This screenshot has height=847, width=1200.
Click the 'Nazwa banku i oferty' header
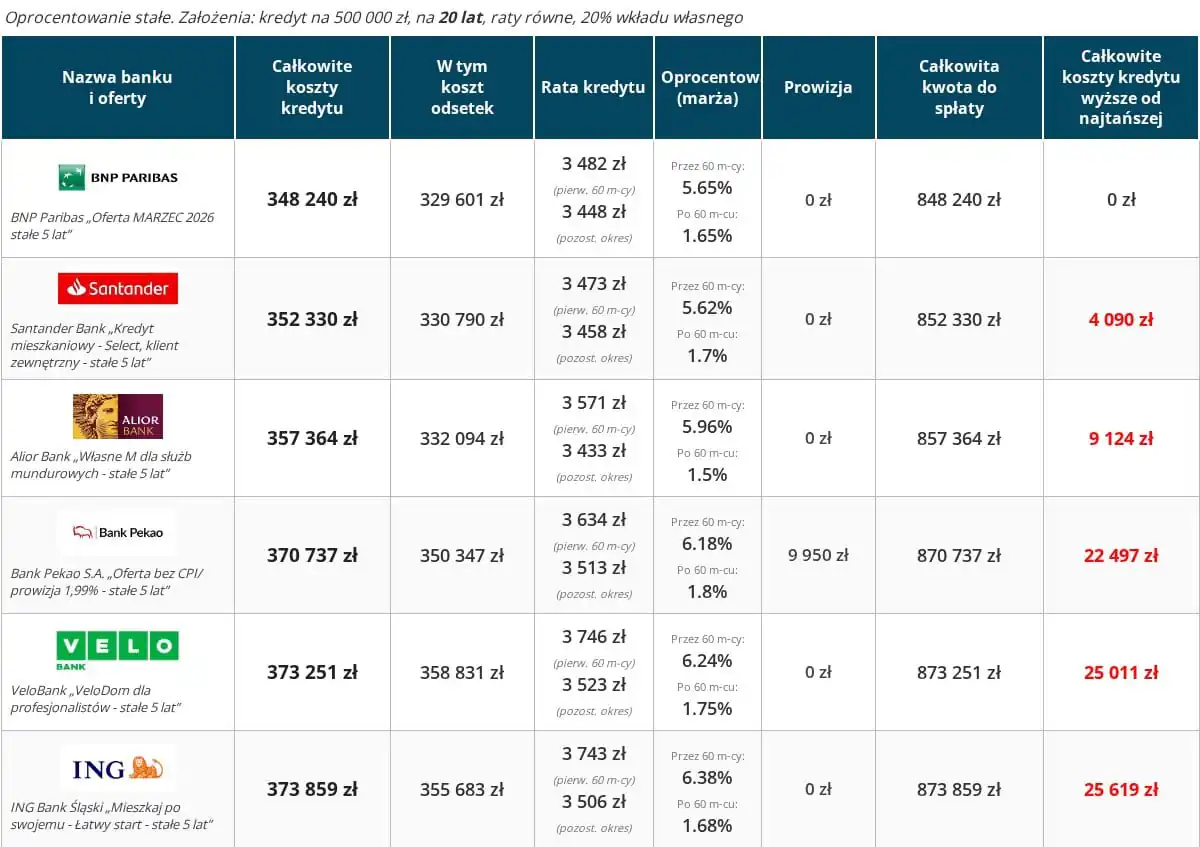[x=117, y=87]
